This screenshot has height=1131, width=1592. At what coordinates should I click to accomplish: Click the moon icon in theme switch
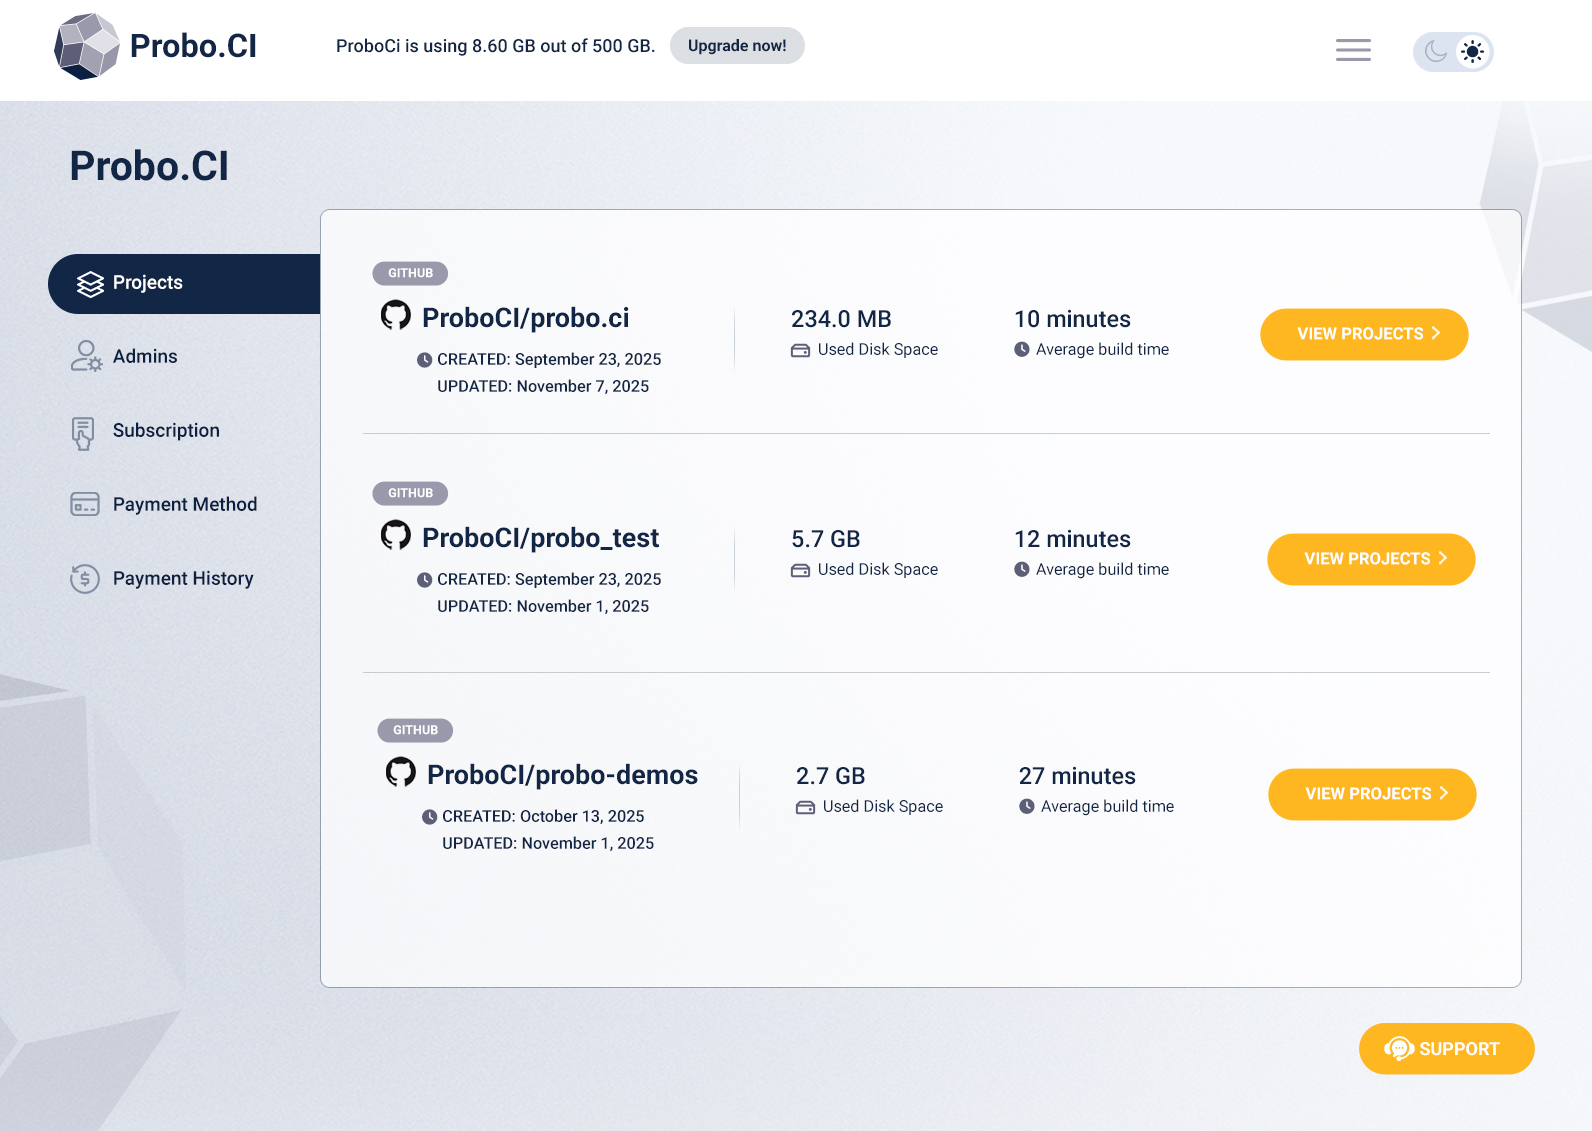pos(1436,51)
